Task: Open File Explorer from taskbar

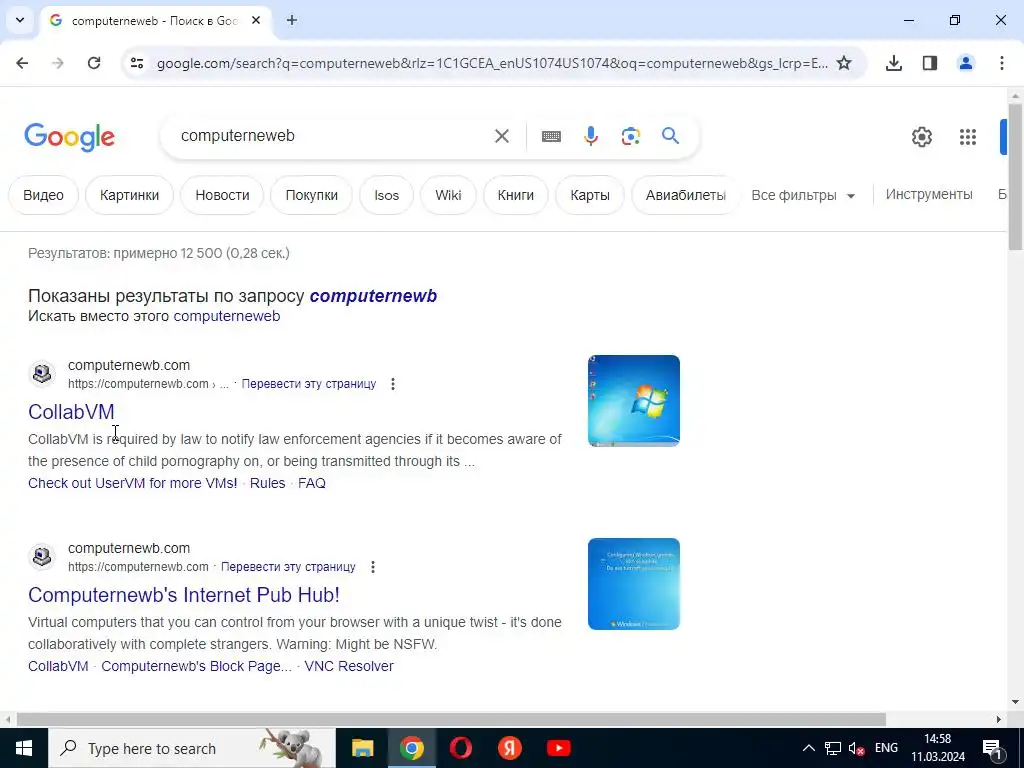Action: coord(362,748)
